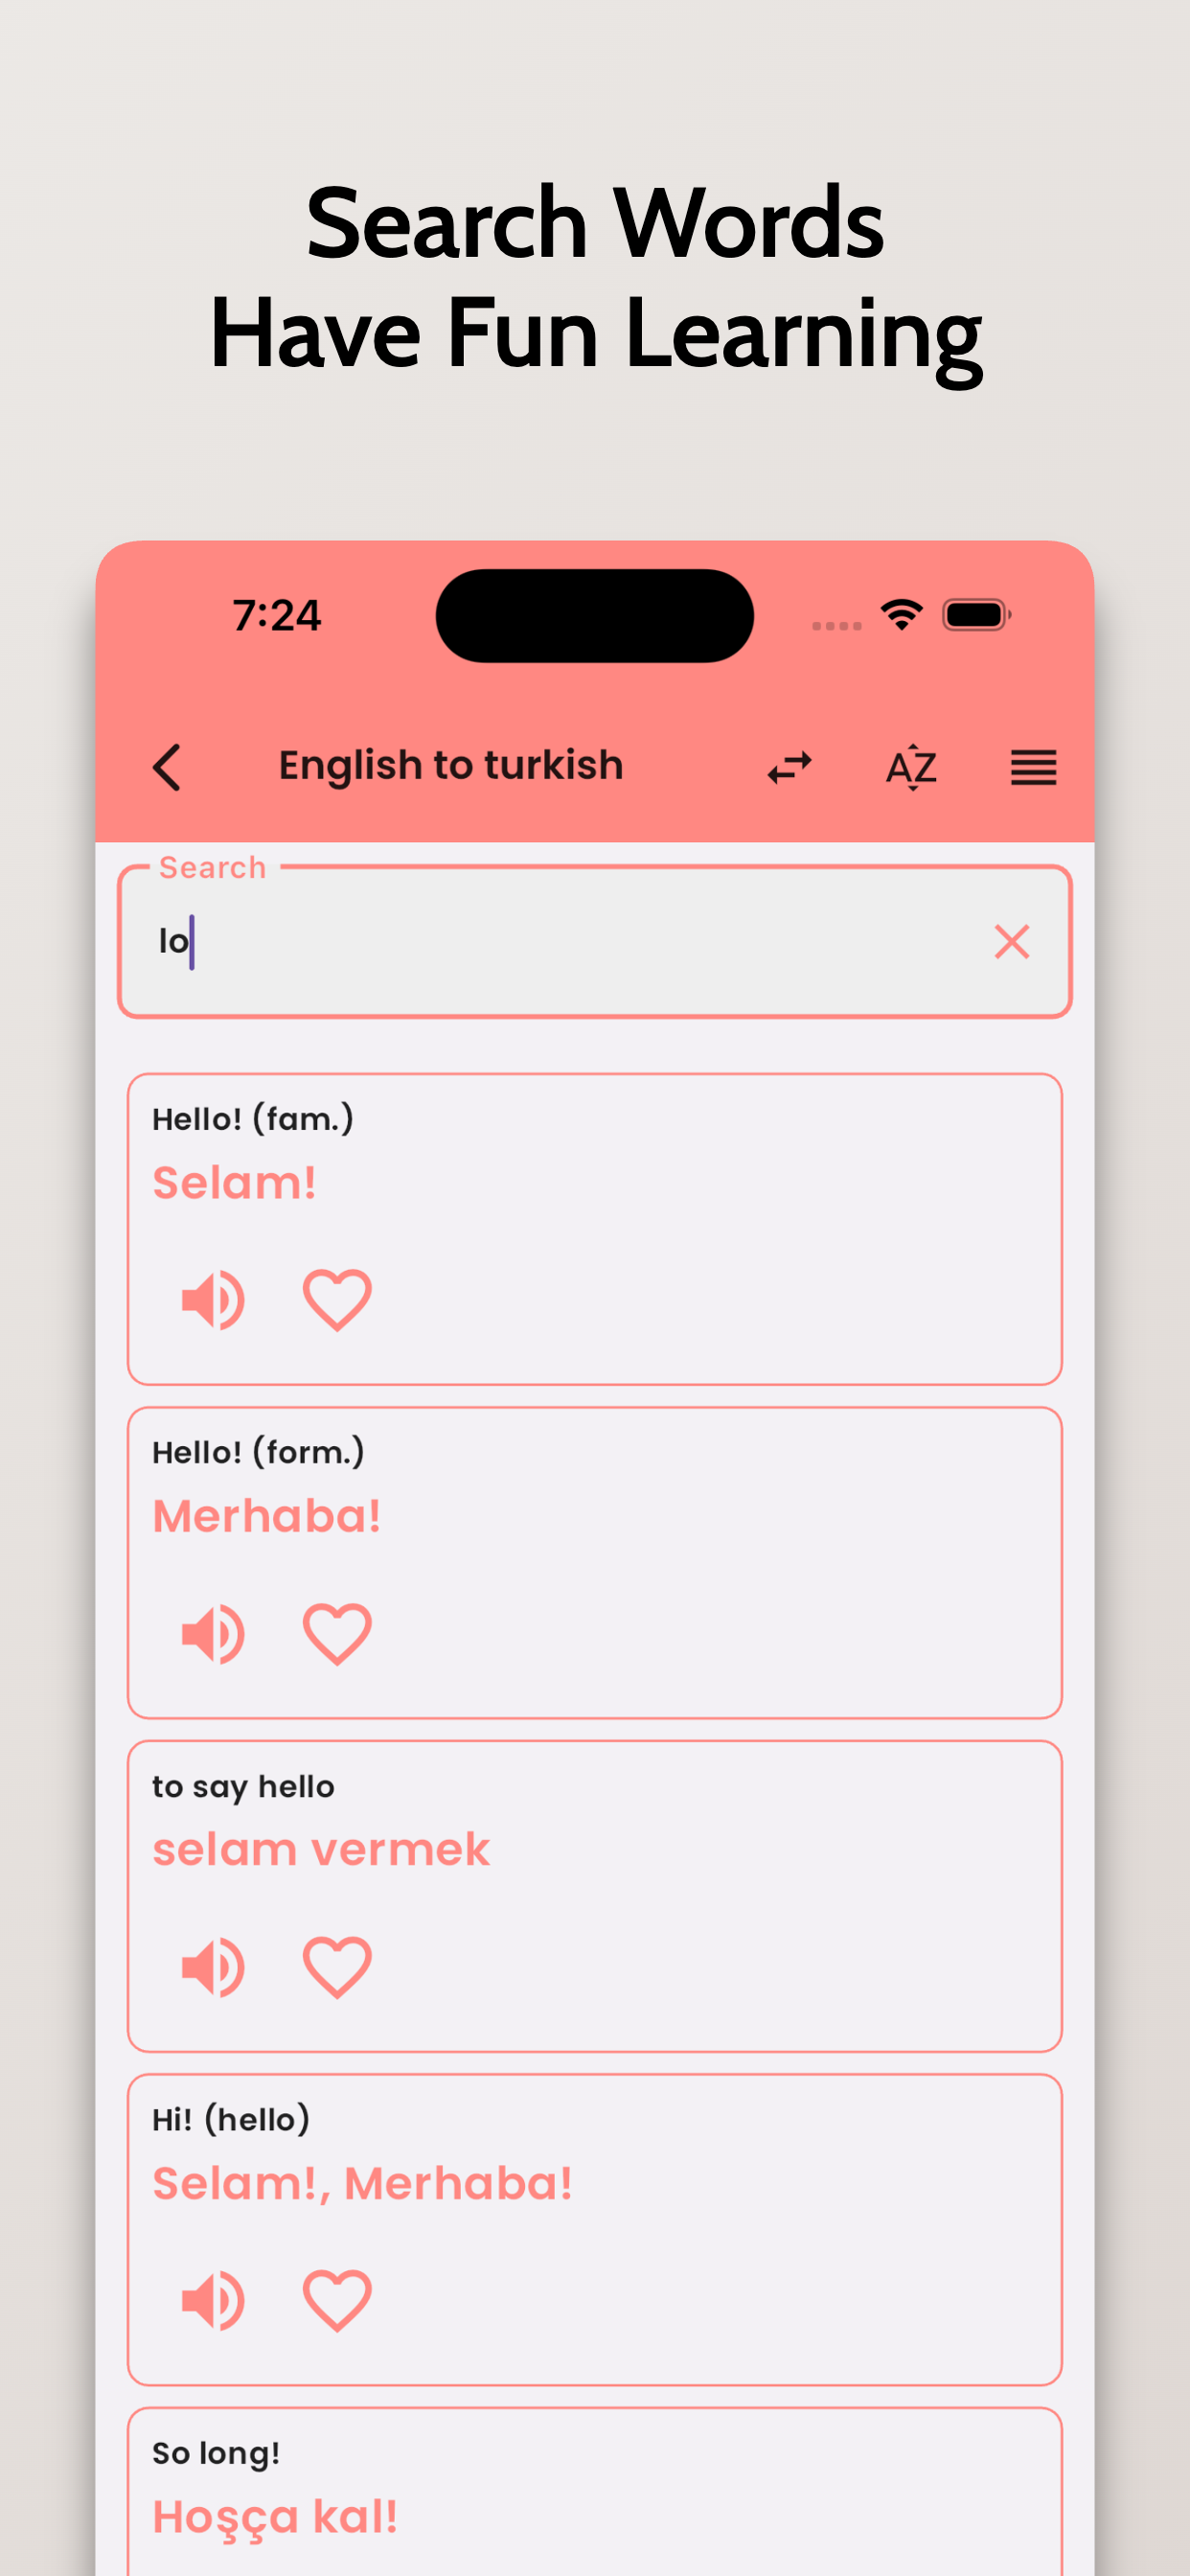The image size is (1190, 2576).
Task: Tap the 7:24 clock in status bar
Action: (x=277, y=615)
